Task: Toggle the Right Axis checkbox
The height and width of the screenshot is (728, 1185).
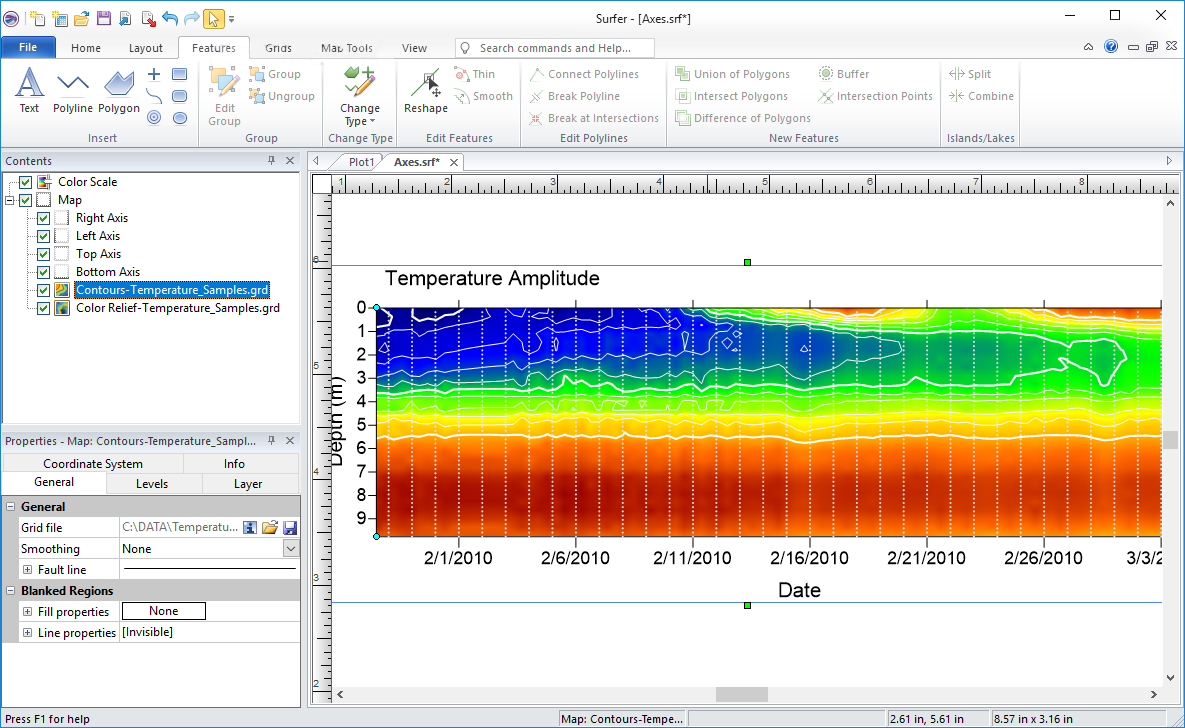Action: (43, 218)
